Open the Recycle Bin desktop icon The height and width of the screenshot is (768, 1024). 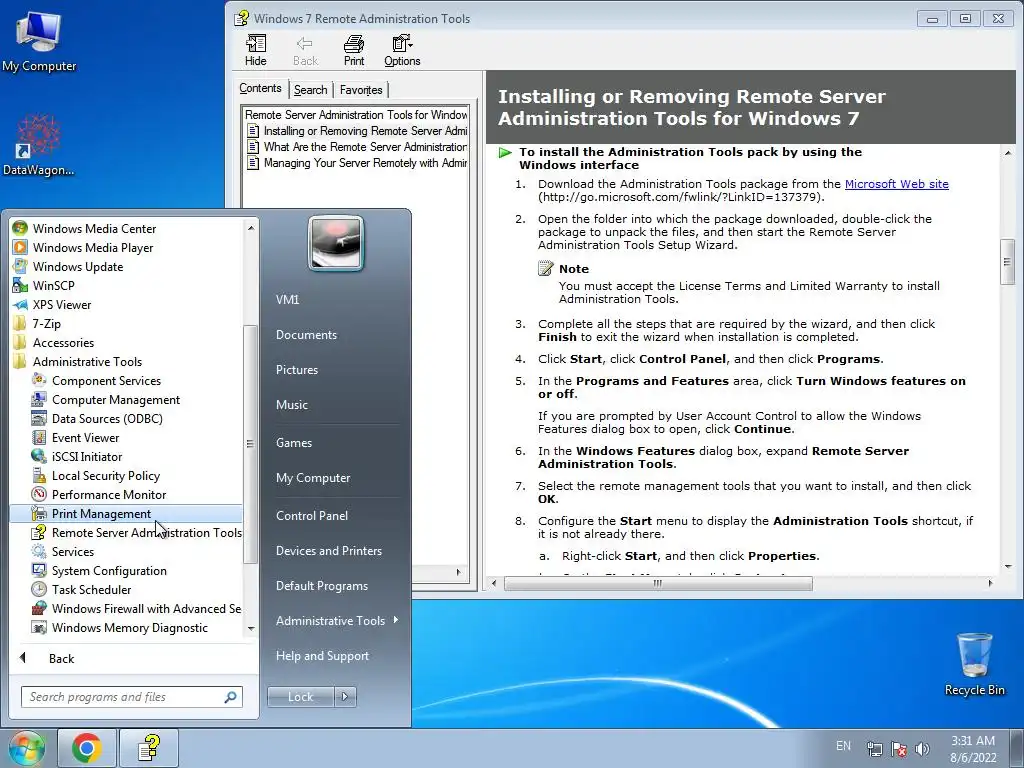pos(974,664)
